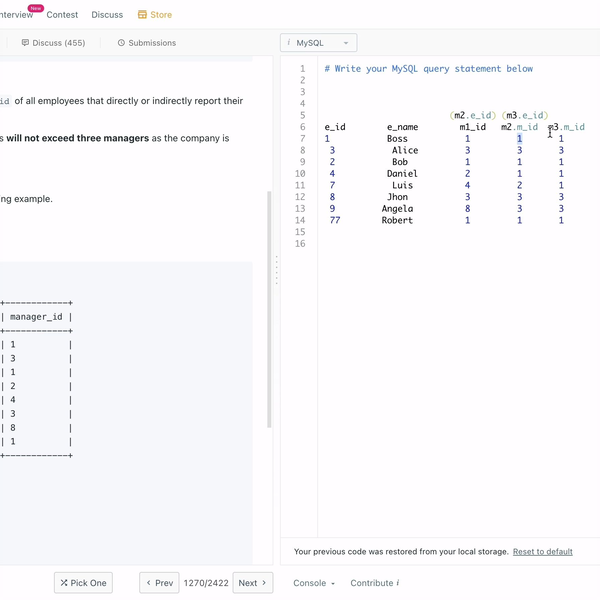Viewport: 600px width, 600px height.
Task: Click the problem counter 1270/2422
Action: point(206,583)
